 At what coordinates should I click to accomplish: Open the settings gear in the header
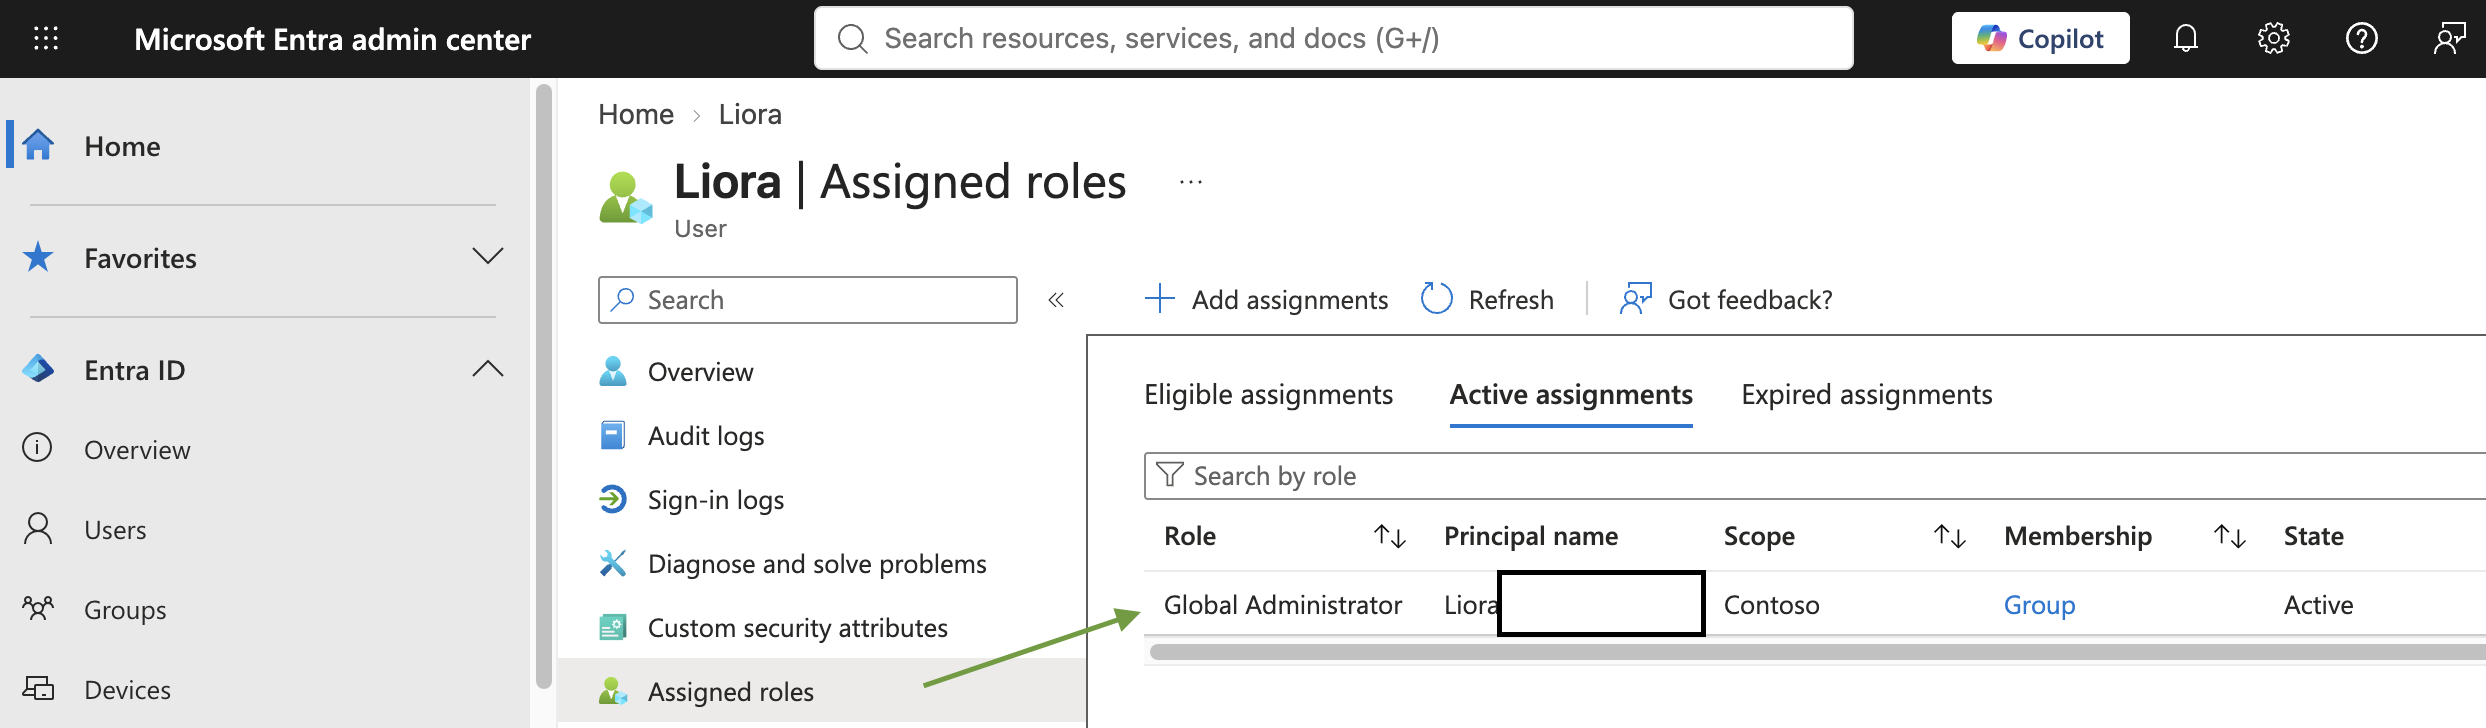pos(2274,39)
